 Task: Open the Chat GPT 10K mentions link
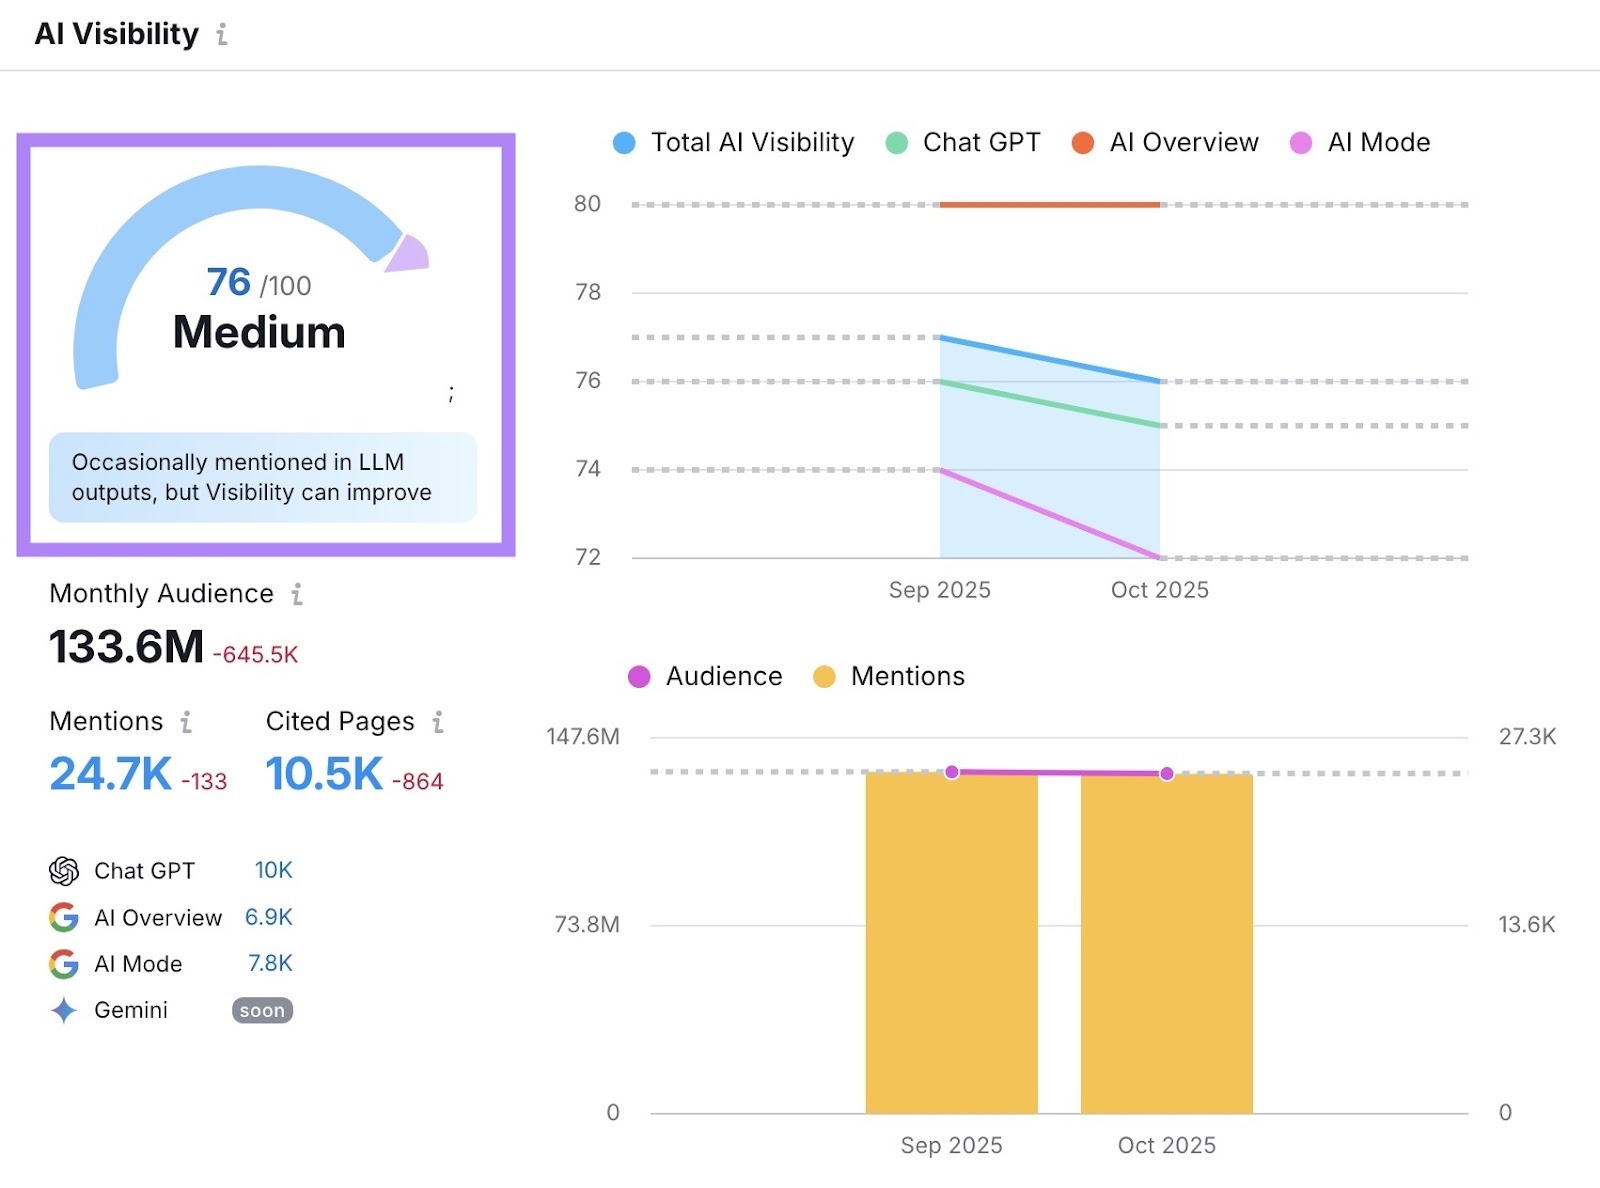(276, 871)
